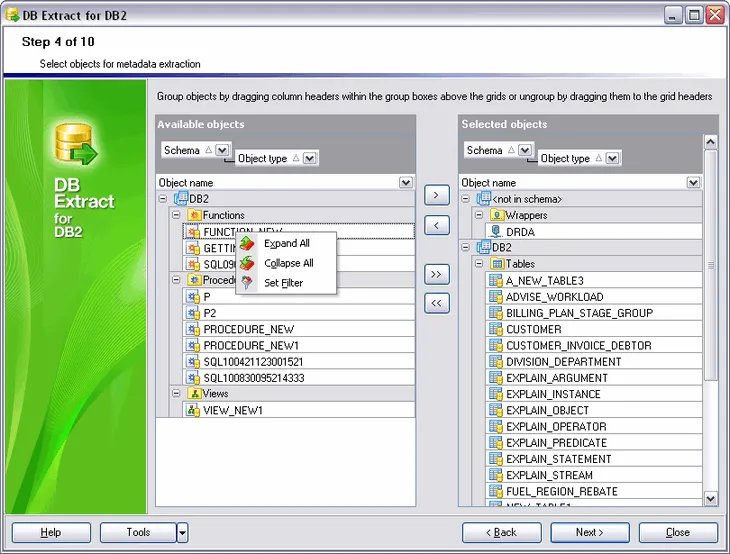Select the SQL100421123001521 procedure row
The height and width of the screenshot is (554, 730).
[x=298, y=362]
